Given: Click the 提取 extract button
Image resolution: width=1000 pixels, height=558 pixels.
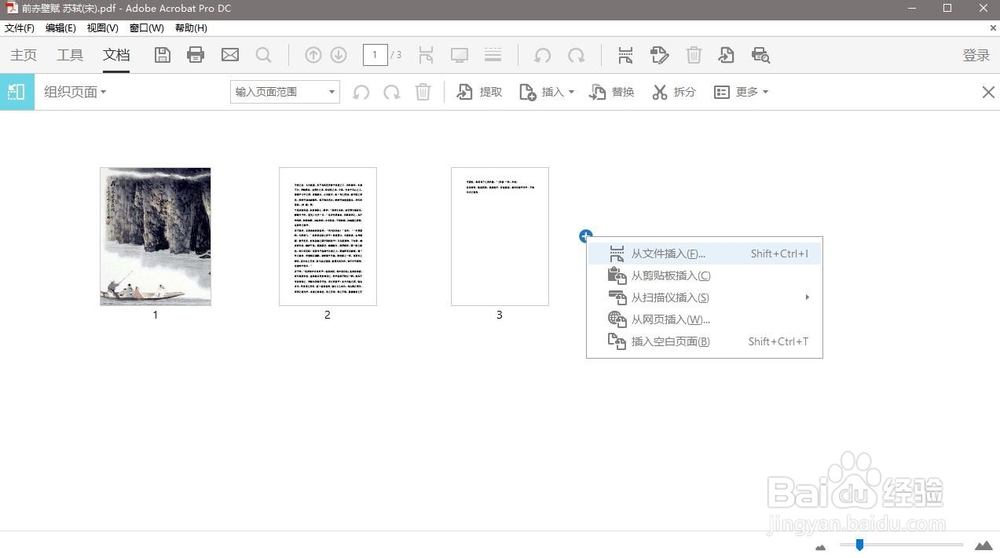Looking at the screenshot, I should pos(480,92).
